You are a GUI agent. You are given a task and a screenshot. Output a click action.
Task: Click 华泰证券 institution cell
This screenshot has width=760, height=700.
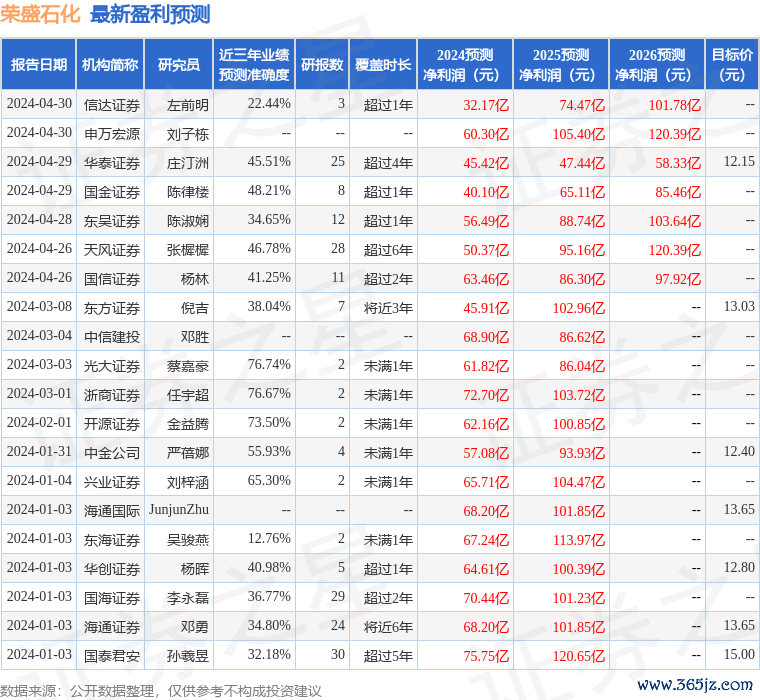pyautogui.click(x=112, y=163)
